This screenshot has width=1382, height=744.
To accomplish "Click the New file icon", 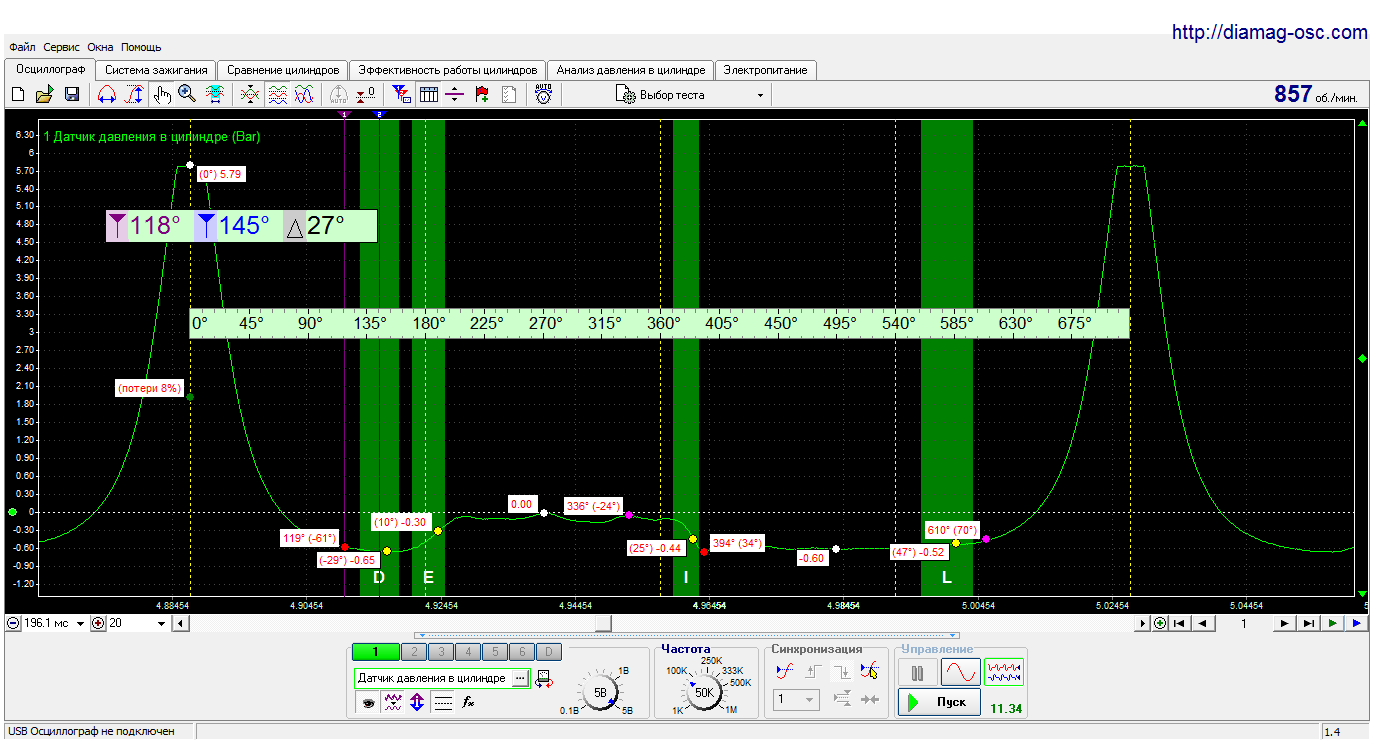I will (x=17, y=95).
